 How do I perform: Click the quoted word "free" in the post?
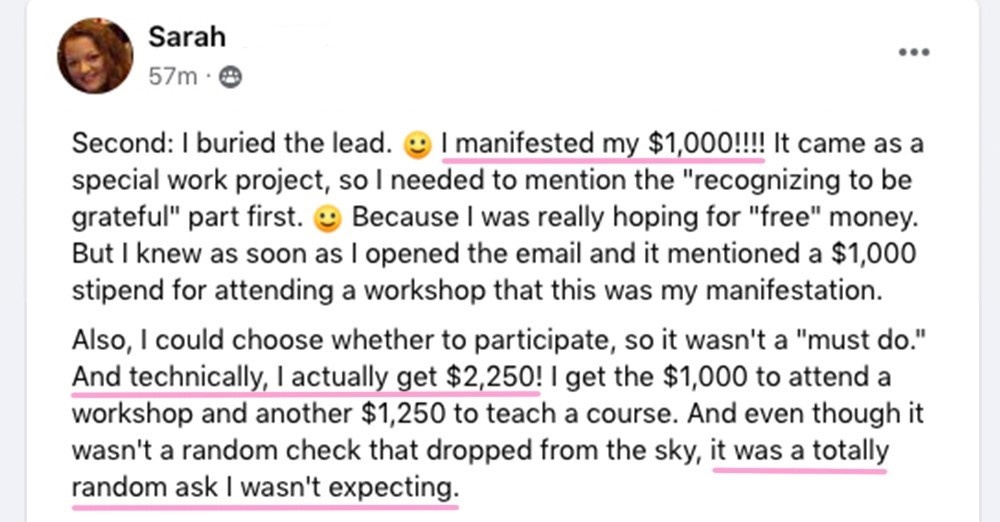point(786,217)
